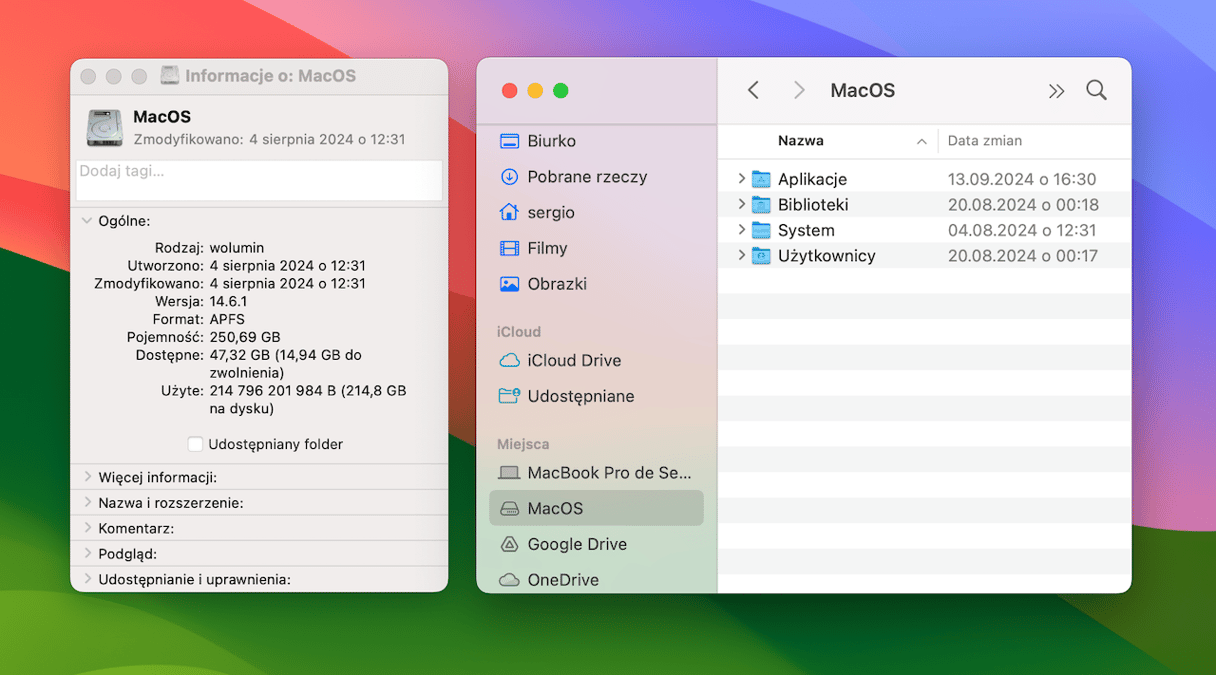Image resolution: width=1216 pixels, height=675 pixels.
Task: Click the date 20.08.2024 o 00:17
Action: [1023, 256]
